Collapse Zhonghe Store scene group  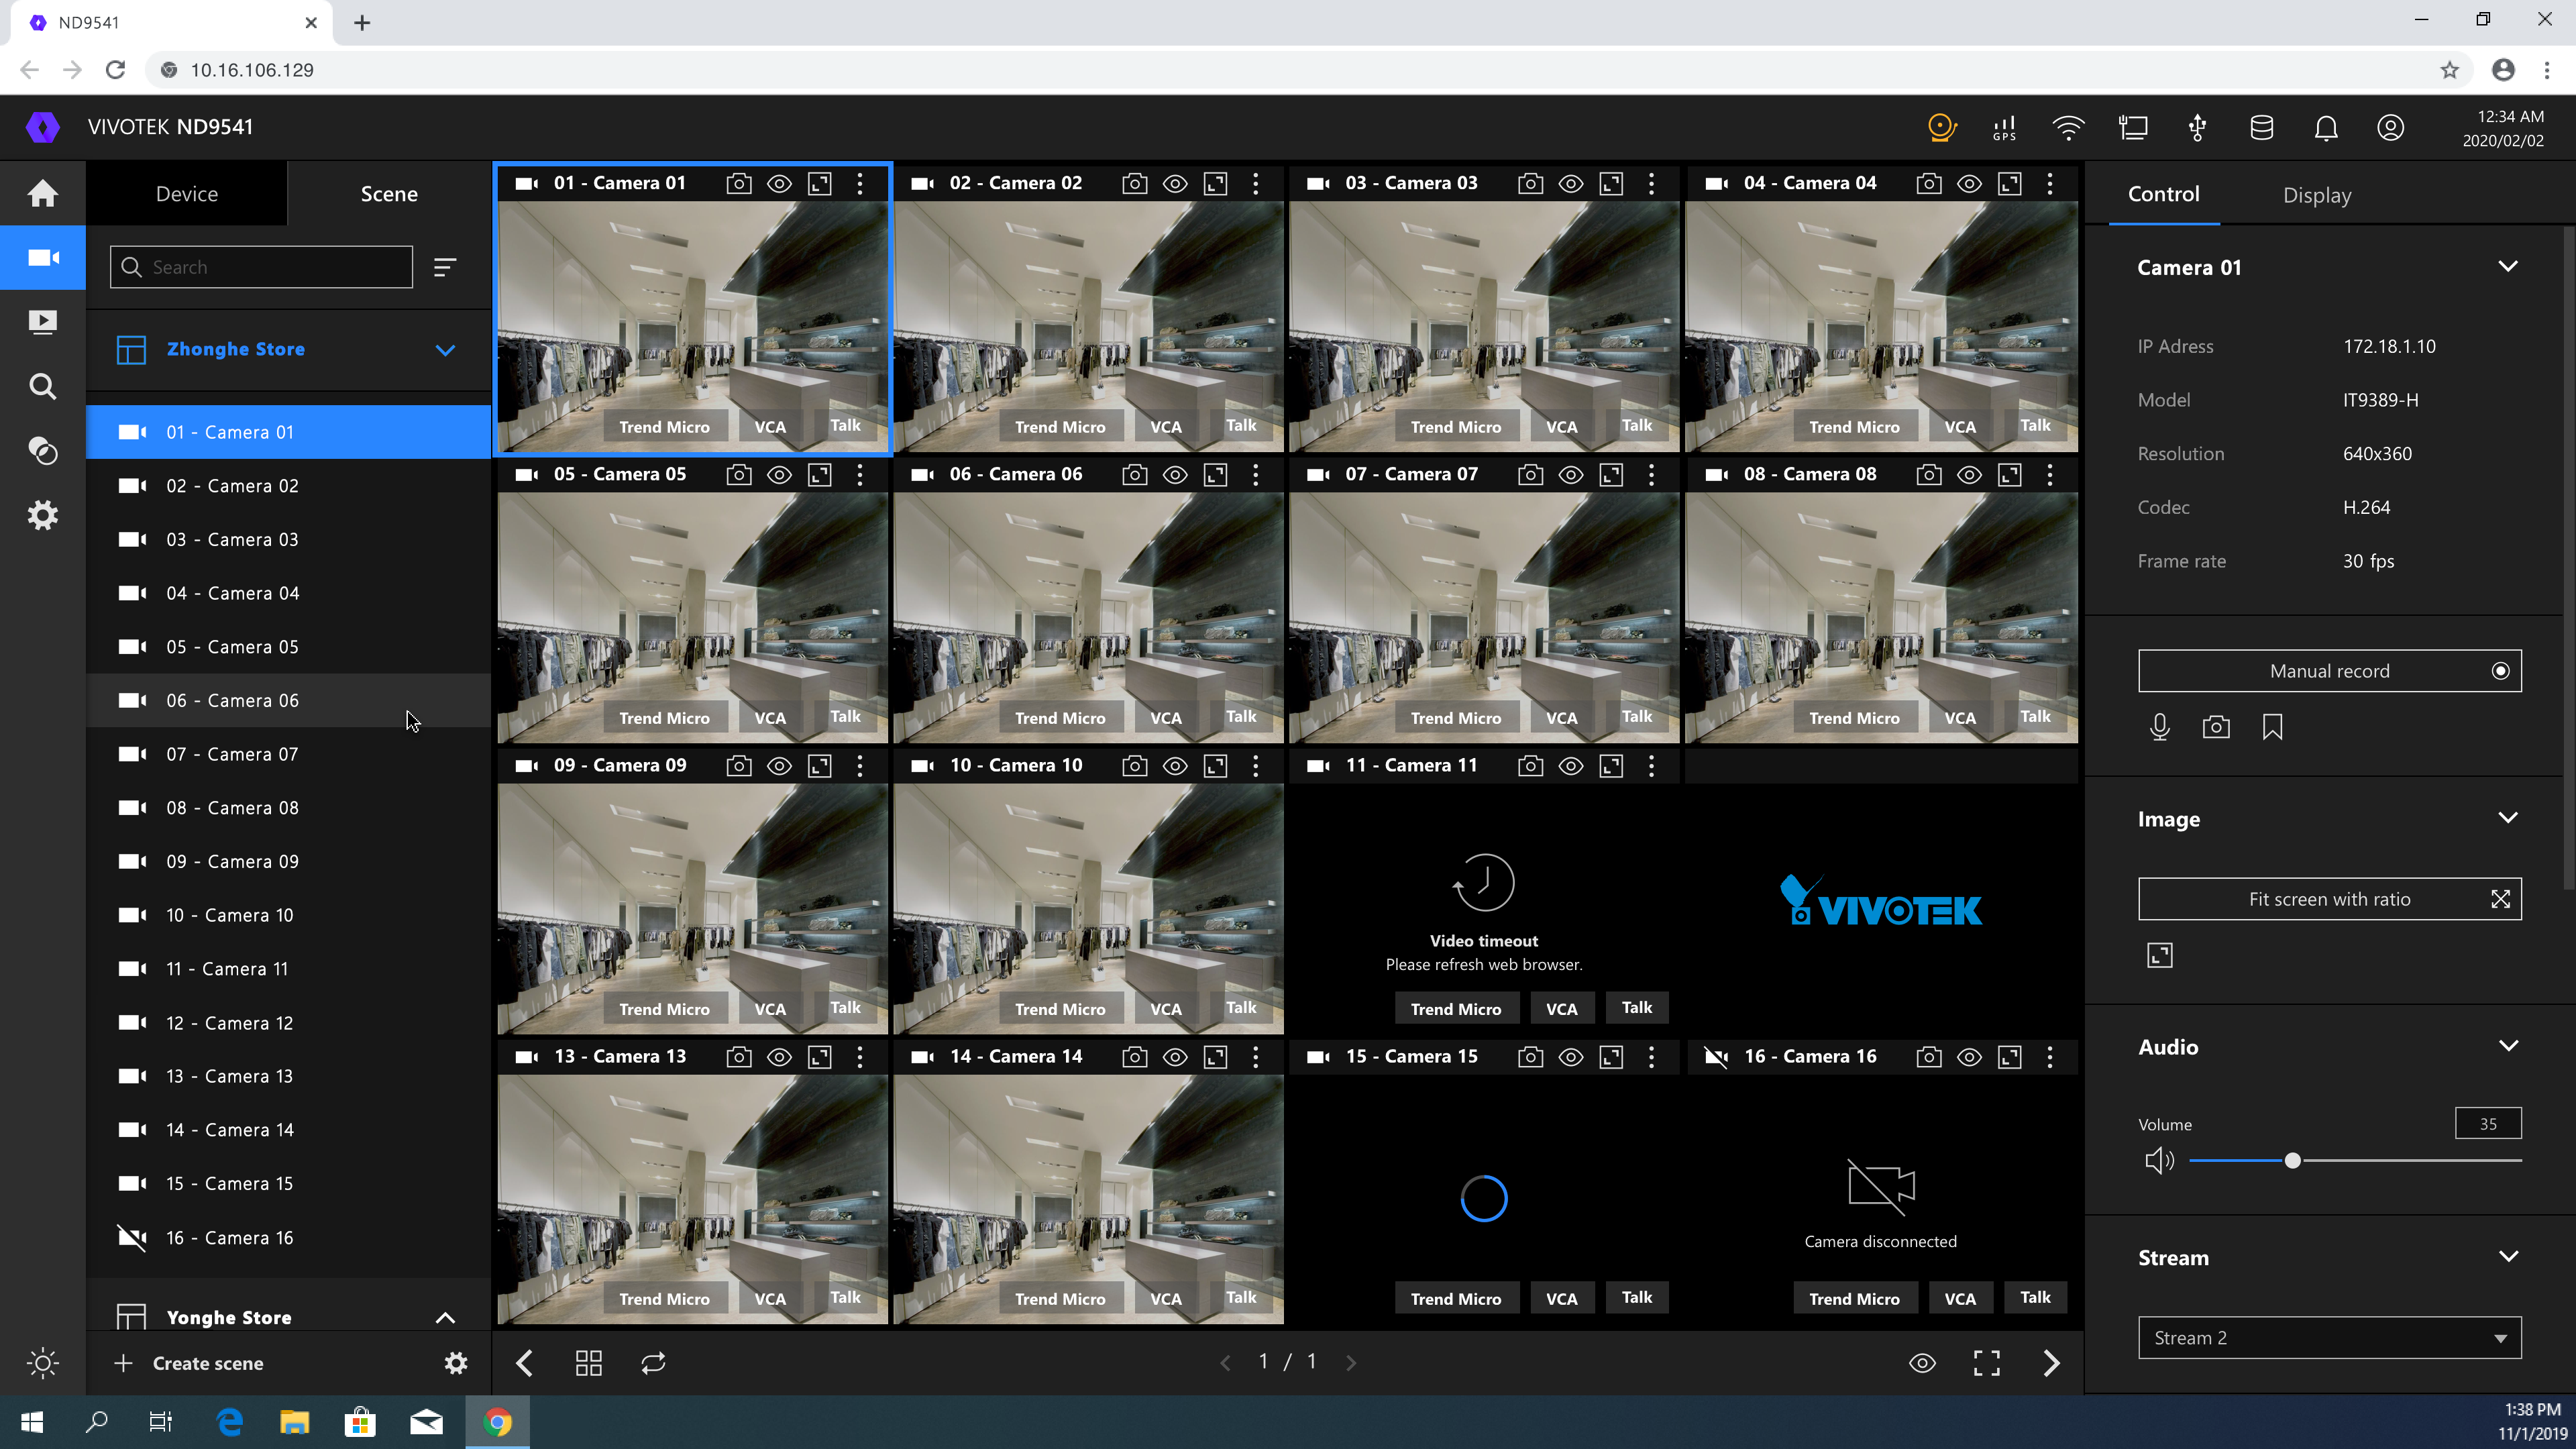pyautogui.click(x=445, y=350)
